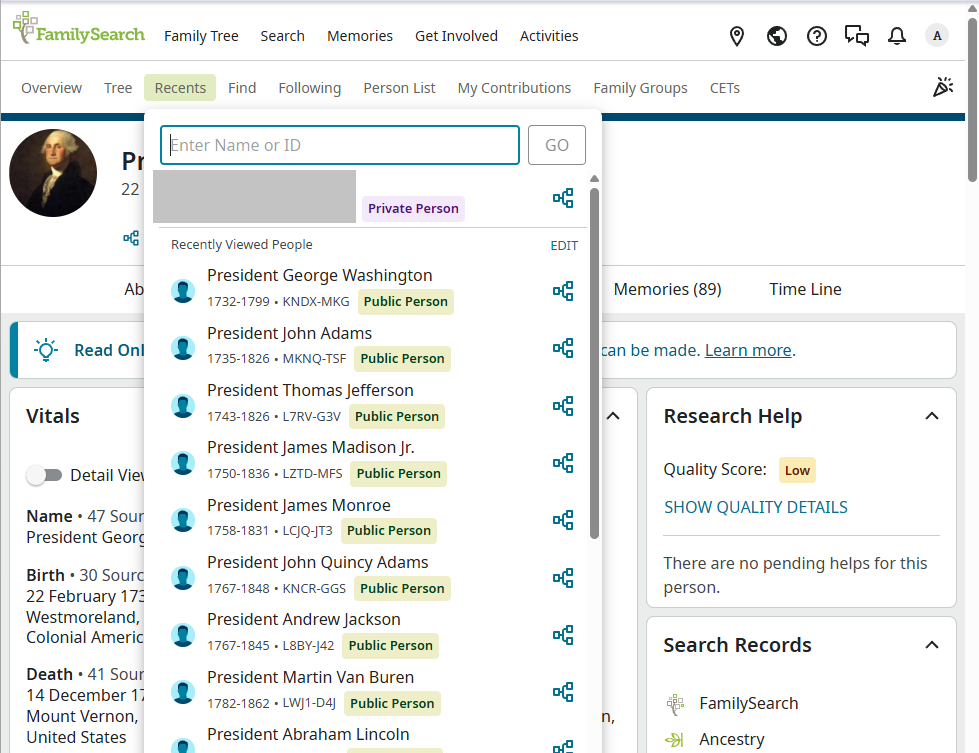Open the CETs tab
Image resolution: width=979 pixels, height=753 pixels.
pyautogui.click(x=724, y=88)
